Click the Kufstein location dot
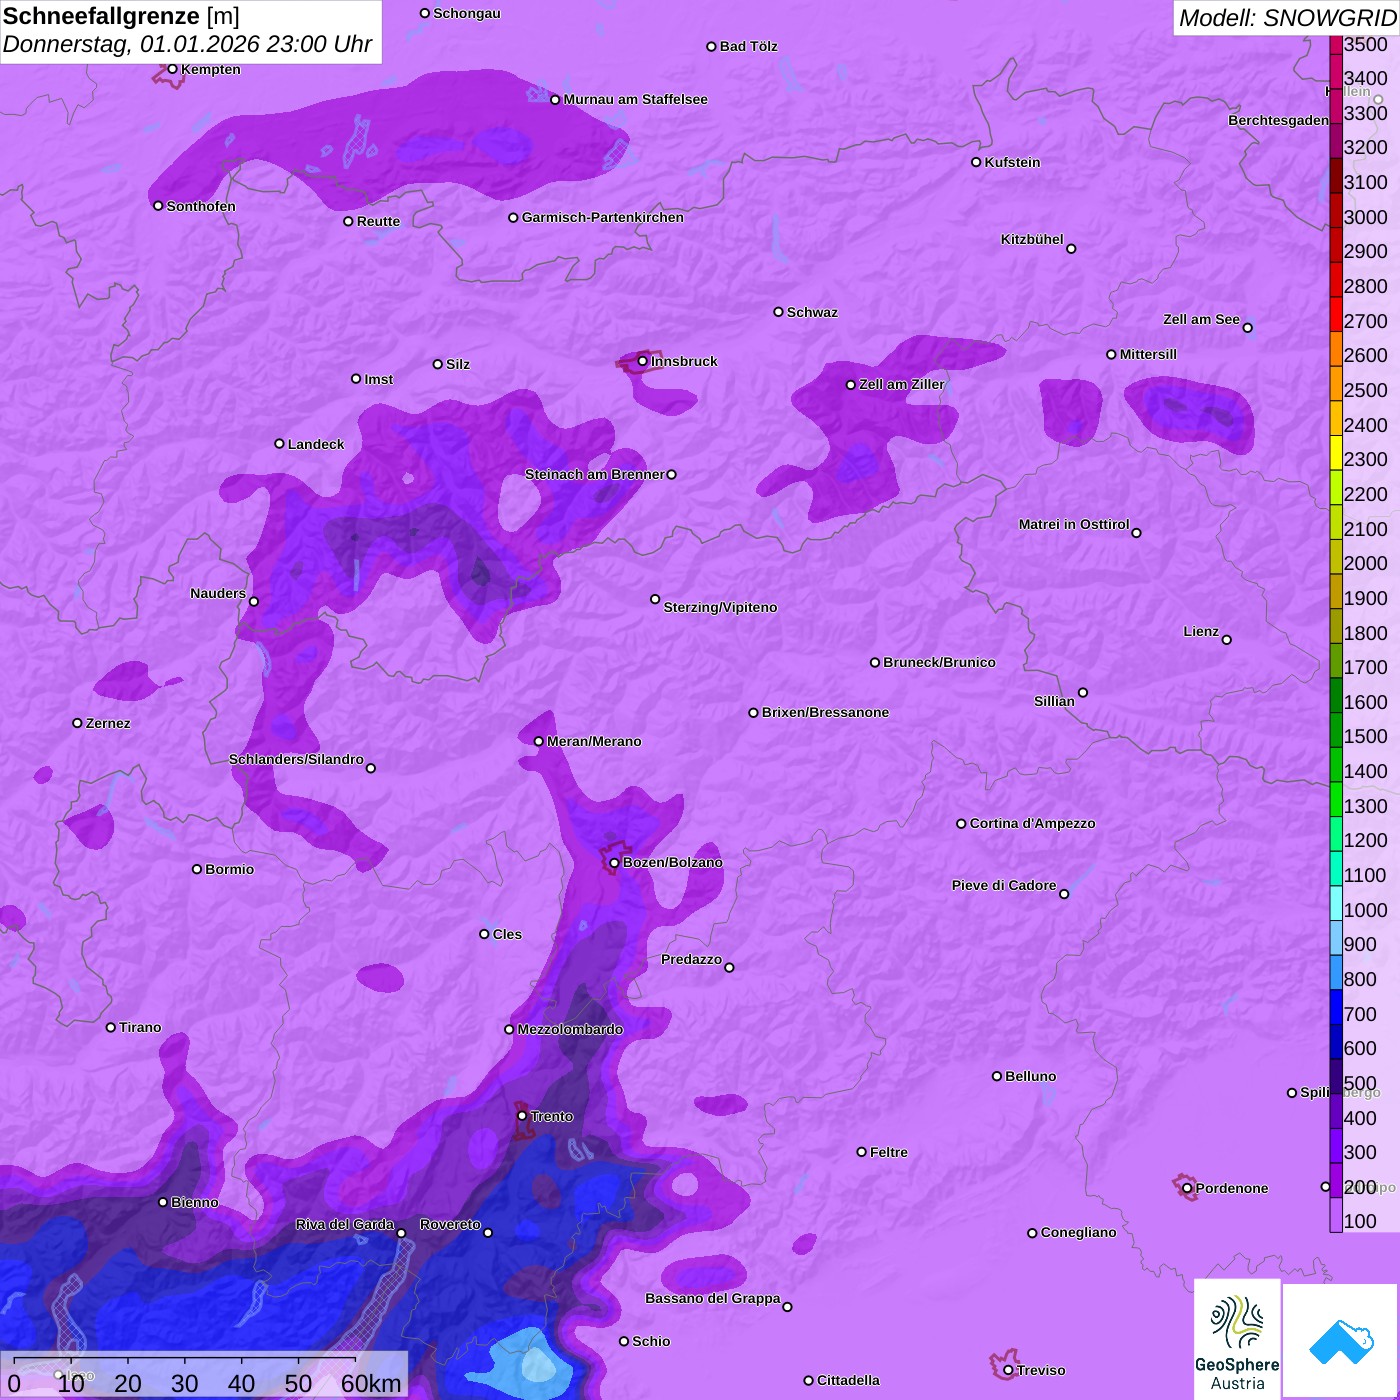Viewport: 1400px width, 1400px height. click(x=976, y=162)
